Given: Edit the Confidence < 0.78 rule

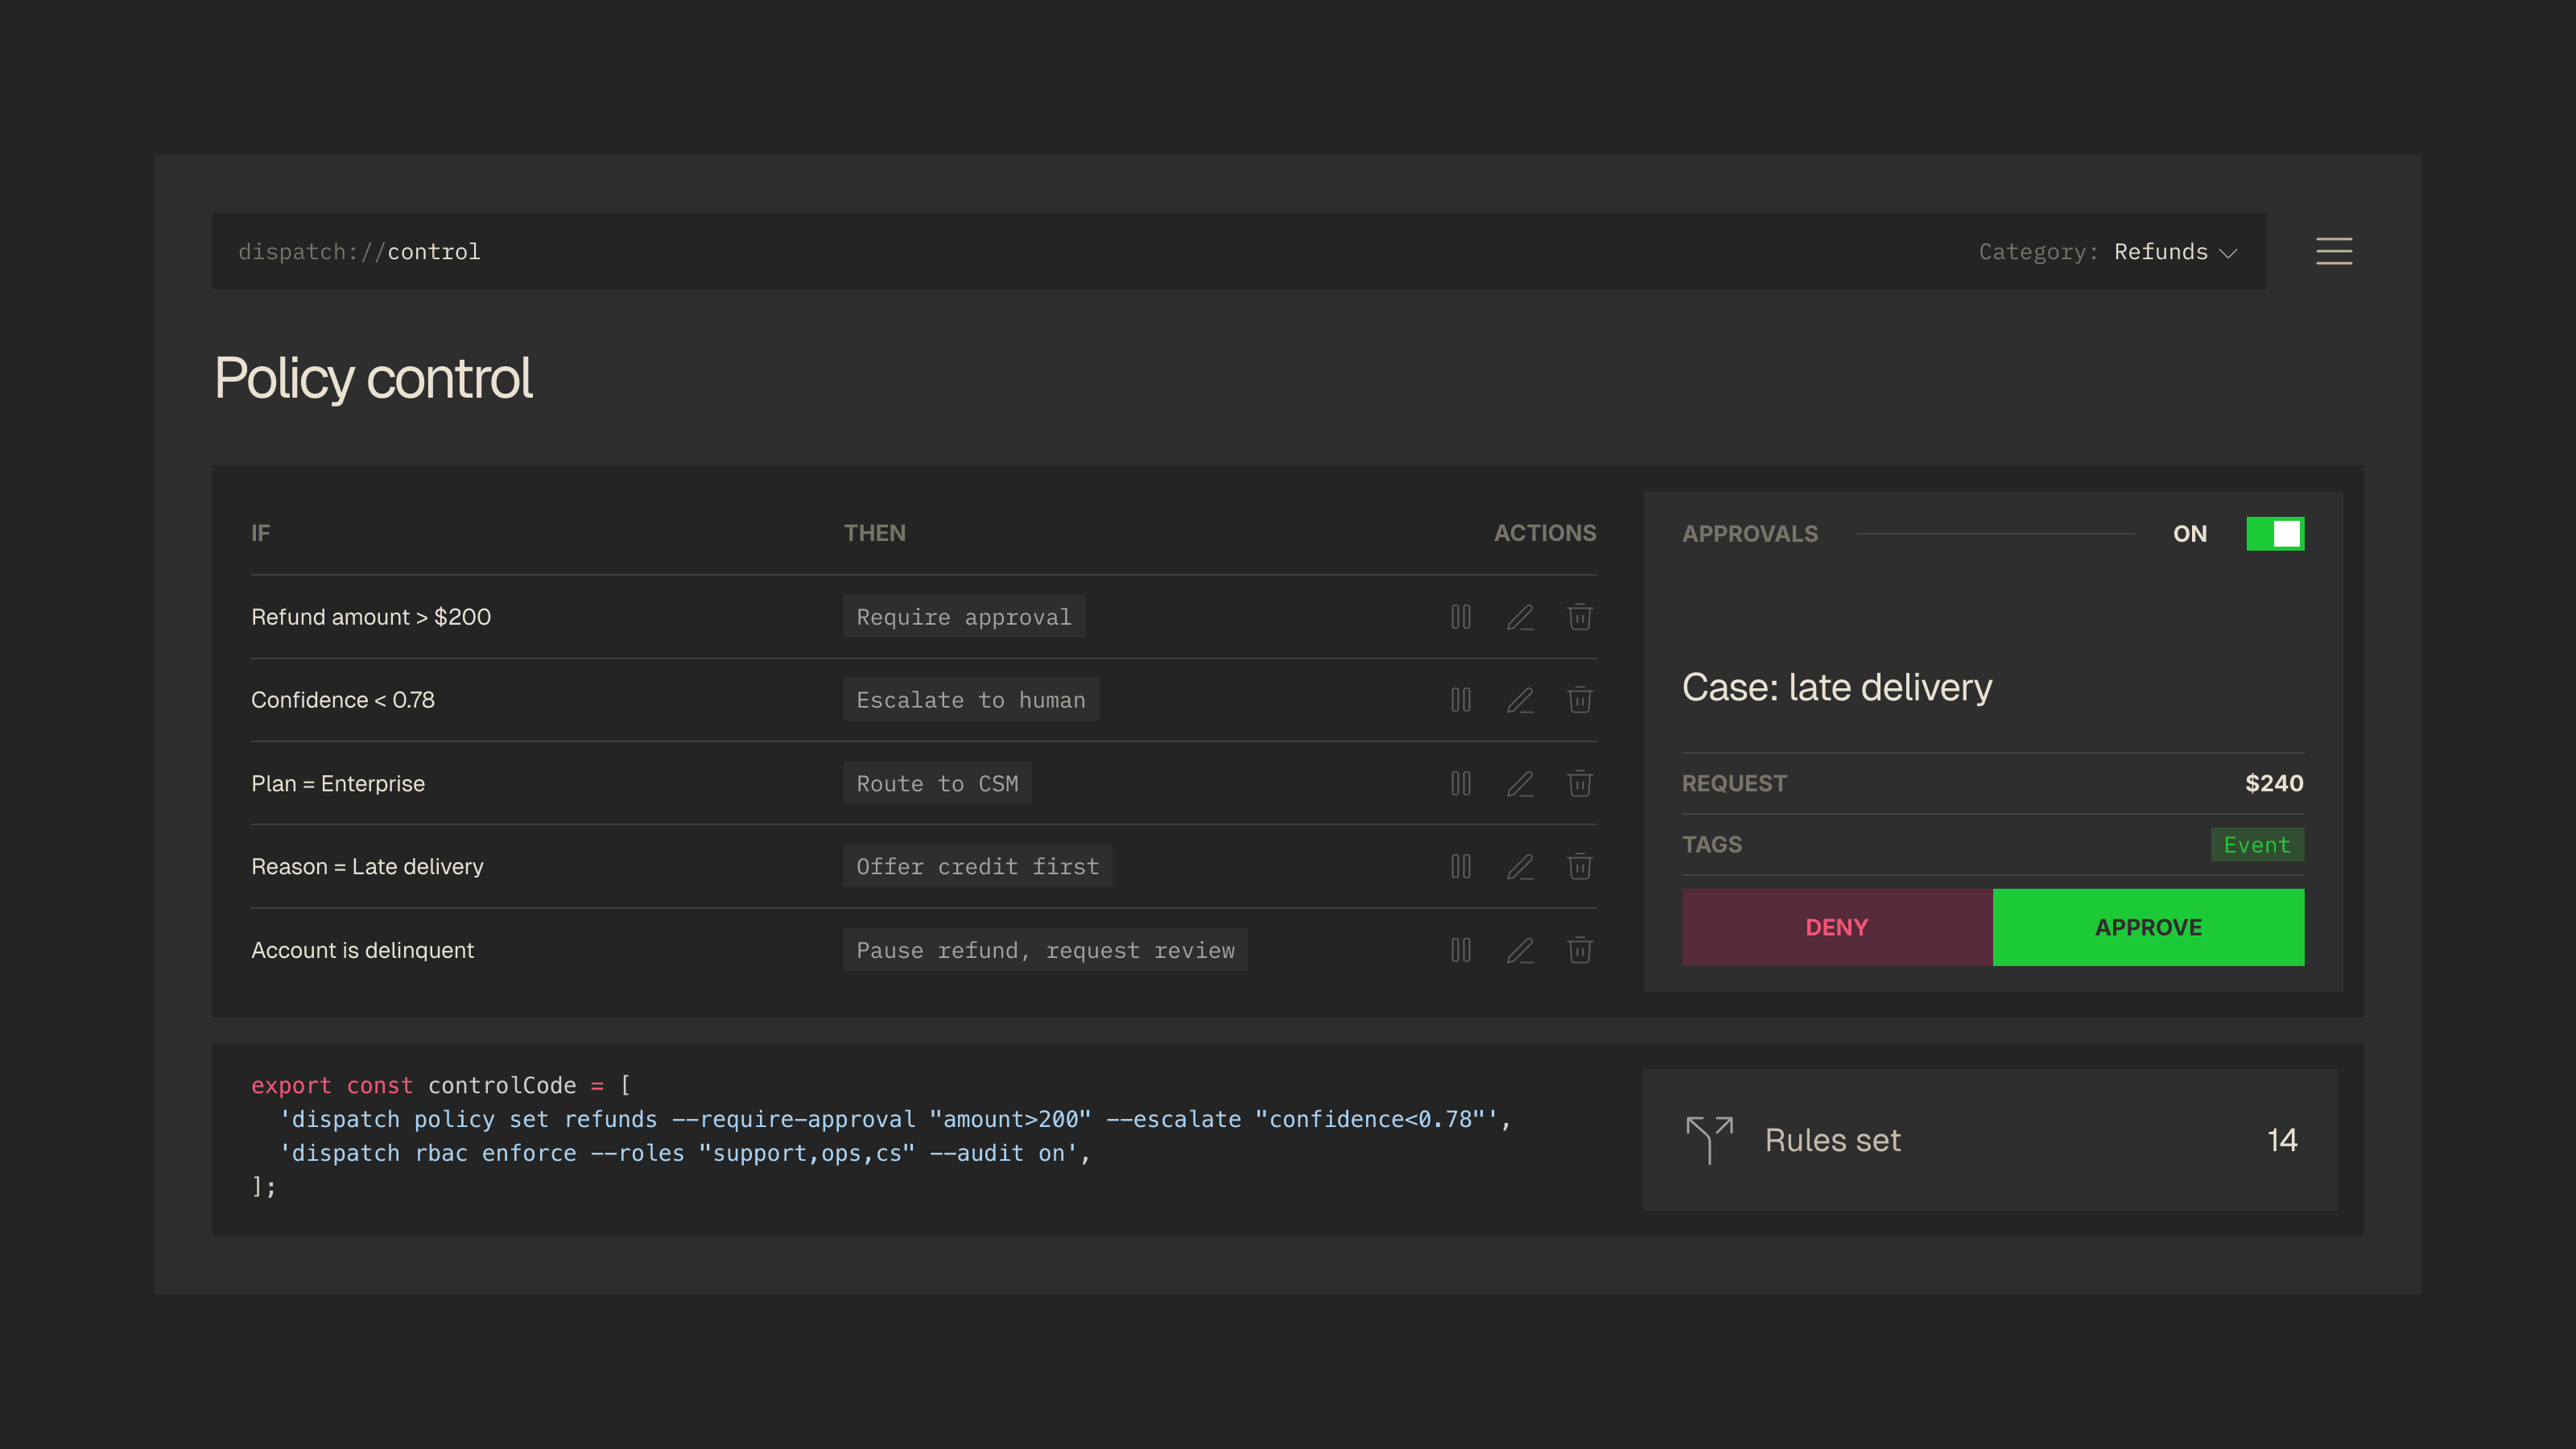Looking at the screenshot, I should pos(1520,700).
